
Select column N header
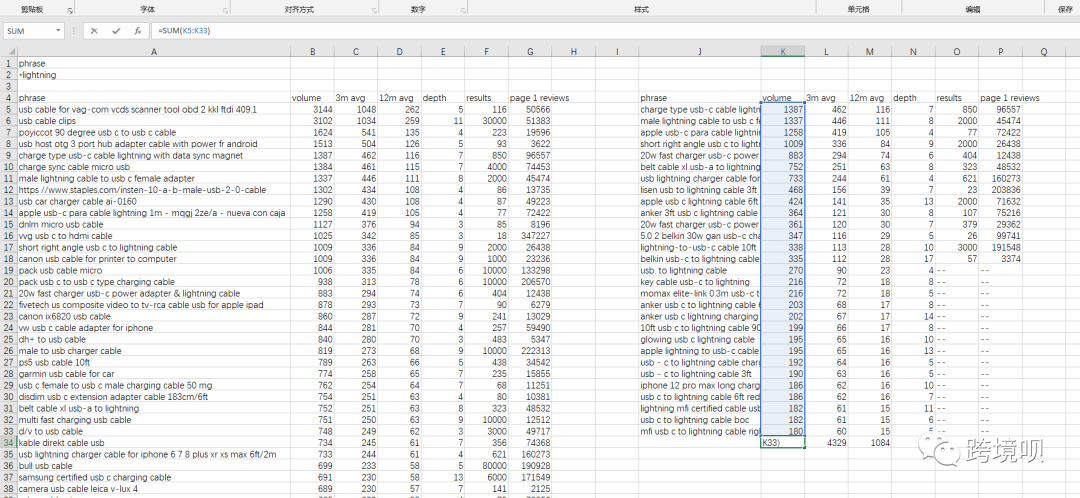click(x=913, y=52)
